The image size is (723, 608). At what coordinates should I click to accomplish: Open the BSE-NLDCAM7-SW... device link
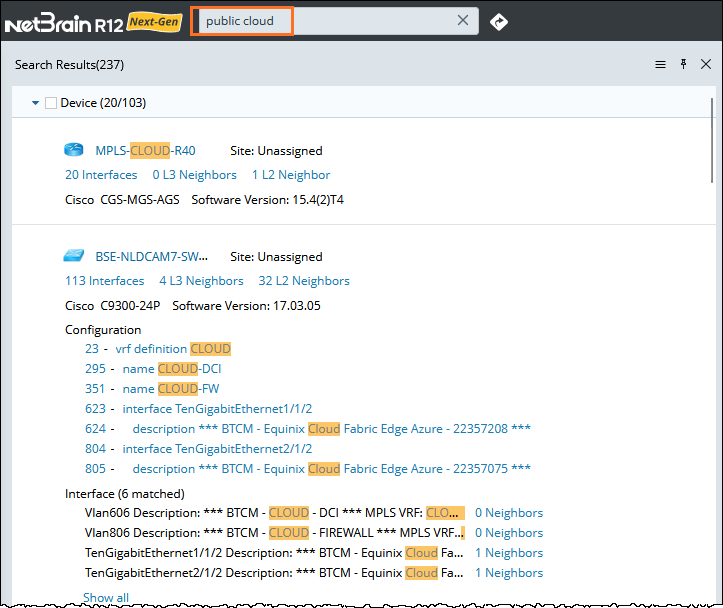click(x=151, y=257)
